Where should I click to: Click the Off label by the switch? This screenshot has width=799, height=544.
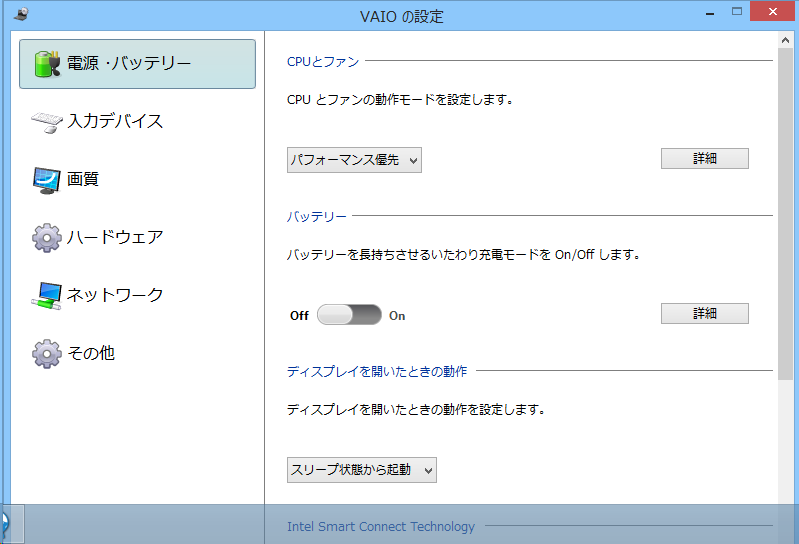299,316
